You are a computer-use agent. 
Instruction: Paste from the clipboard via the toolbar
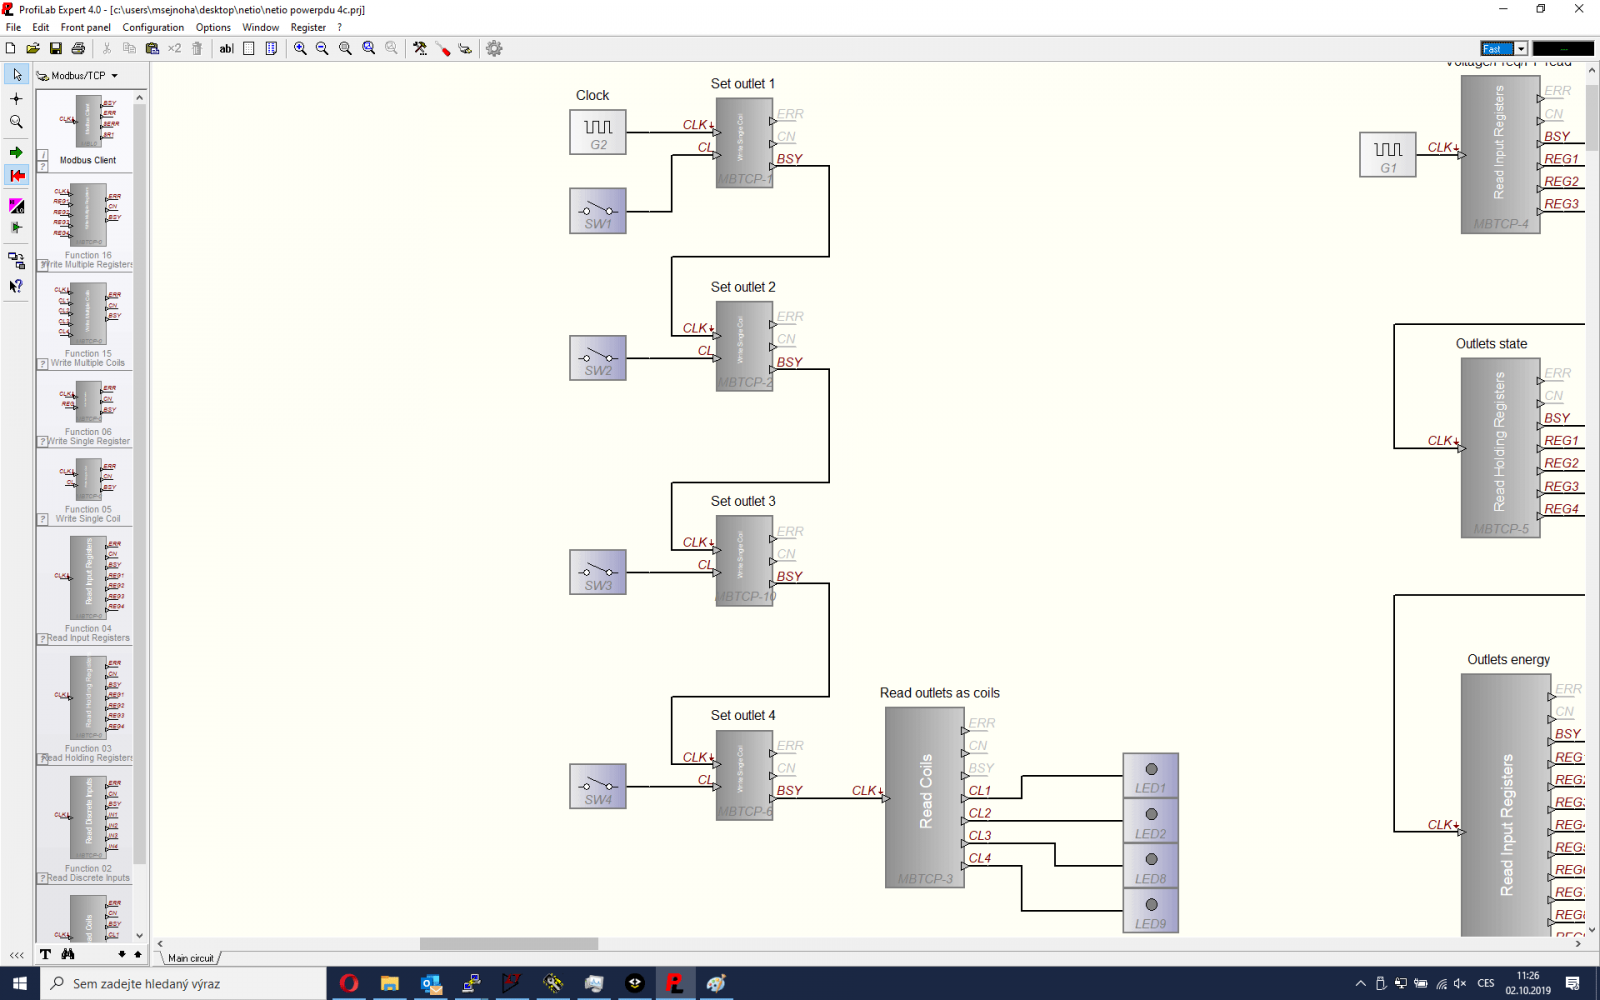click(x=152, y=48)
